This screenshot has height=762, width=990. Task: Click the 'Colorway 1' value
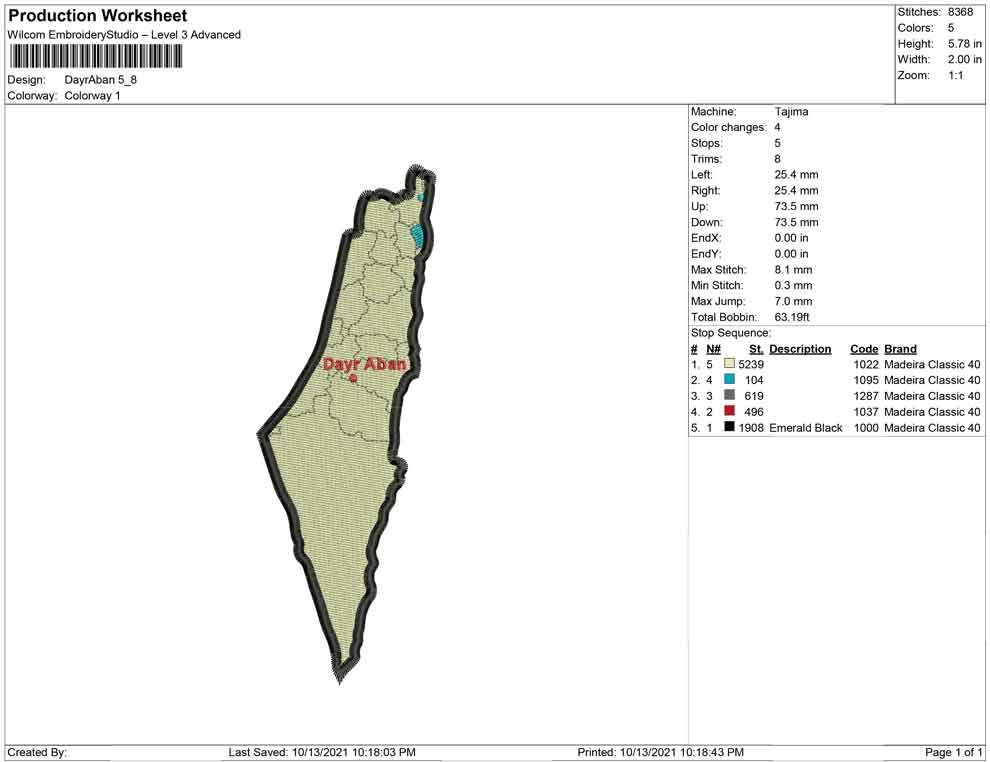(x=92, y=96)
